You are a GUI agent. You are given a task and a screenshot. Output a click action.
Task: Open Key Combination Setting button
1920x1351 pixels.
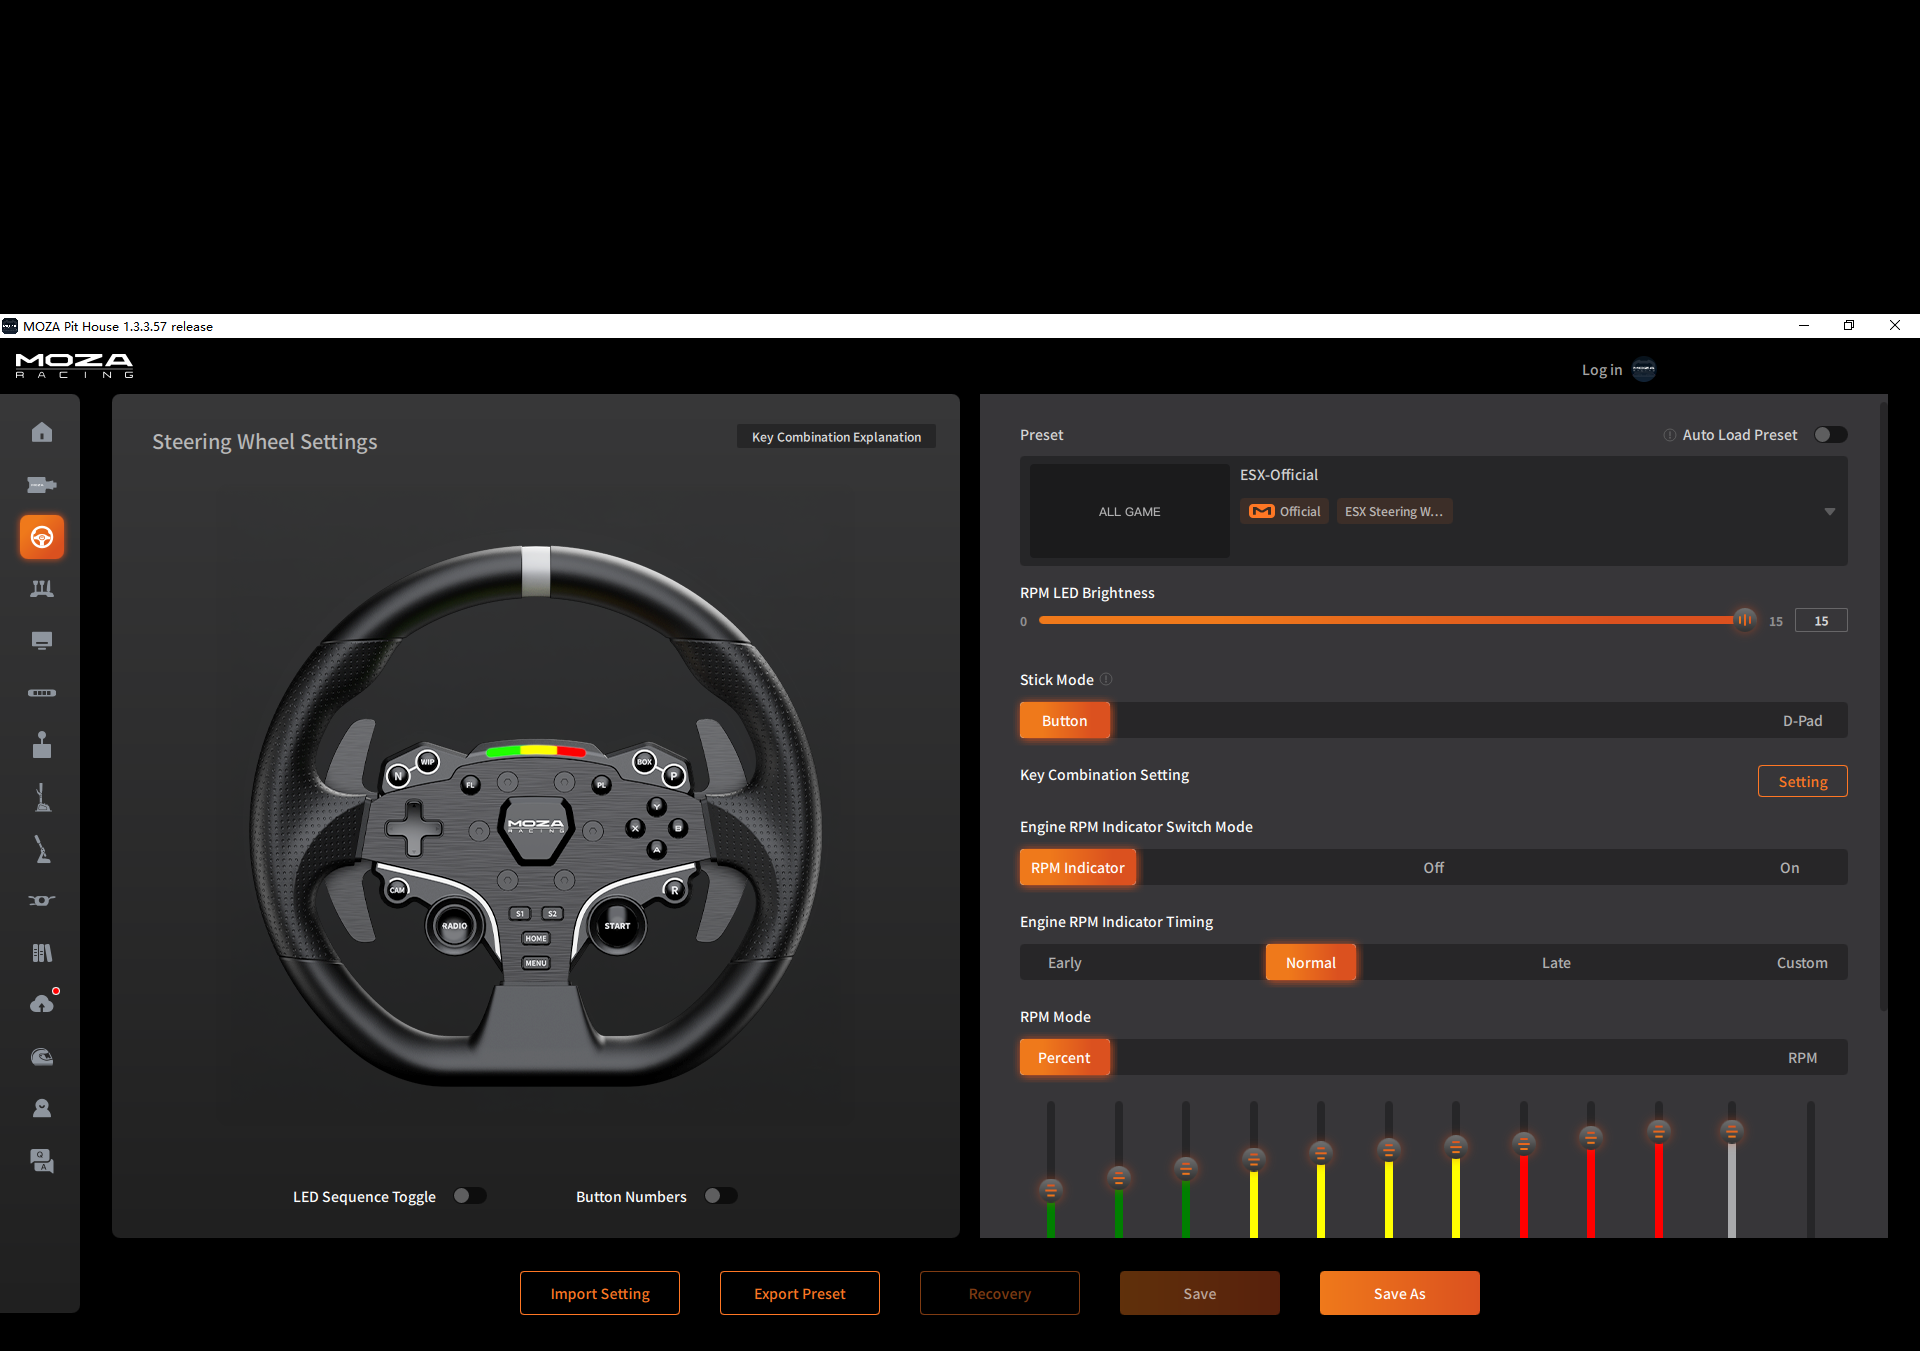[1801, 782]
